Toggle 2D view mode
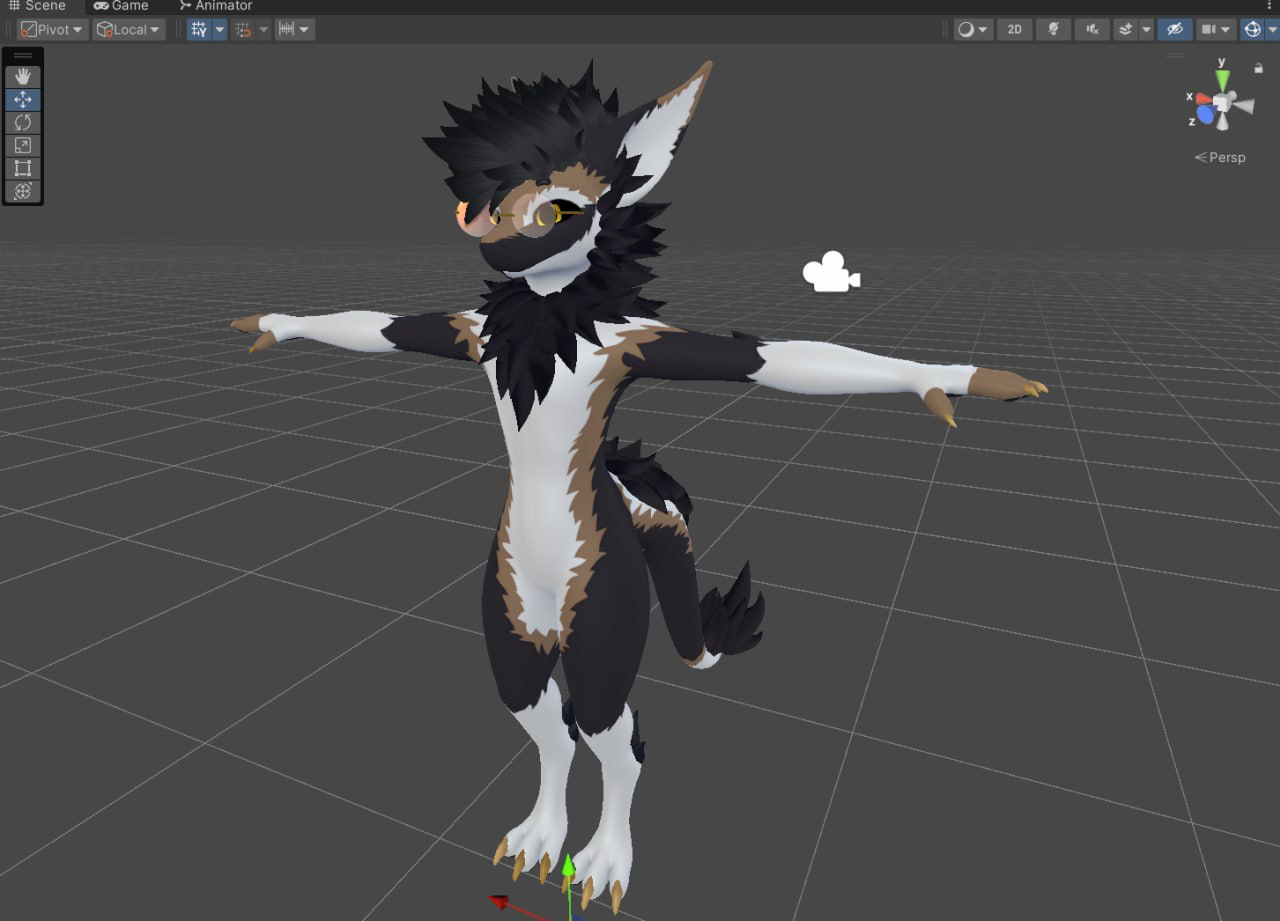This screenshot has width=1280, height=921. tap(1014, 29)
